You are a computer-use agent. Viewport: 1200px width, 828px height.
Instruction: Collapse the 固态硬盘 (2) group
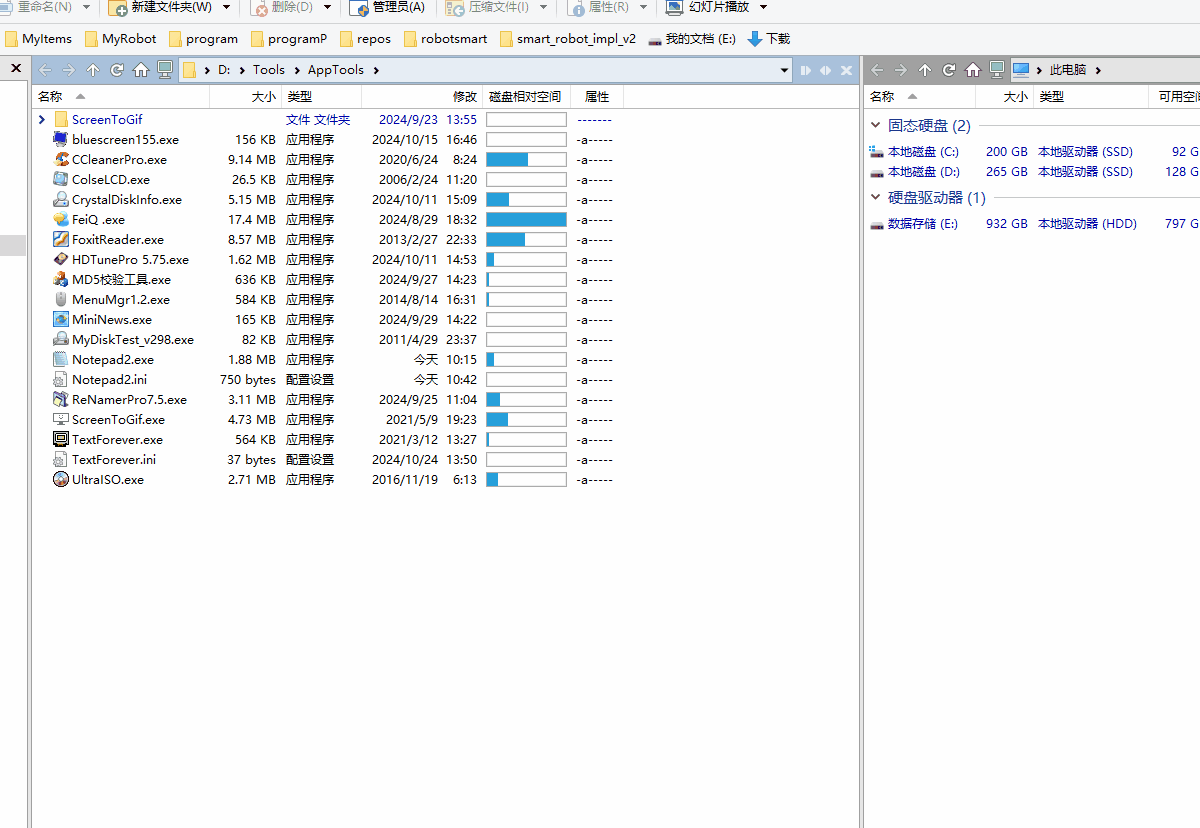click(876, 126)
